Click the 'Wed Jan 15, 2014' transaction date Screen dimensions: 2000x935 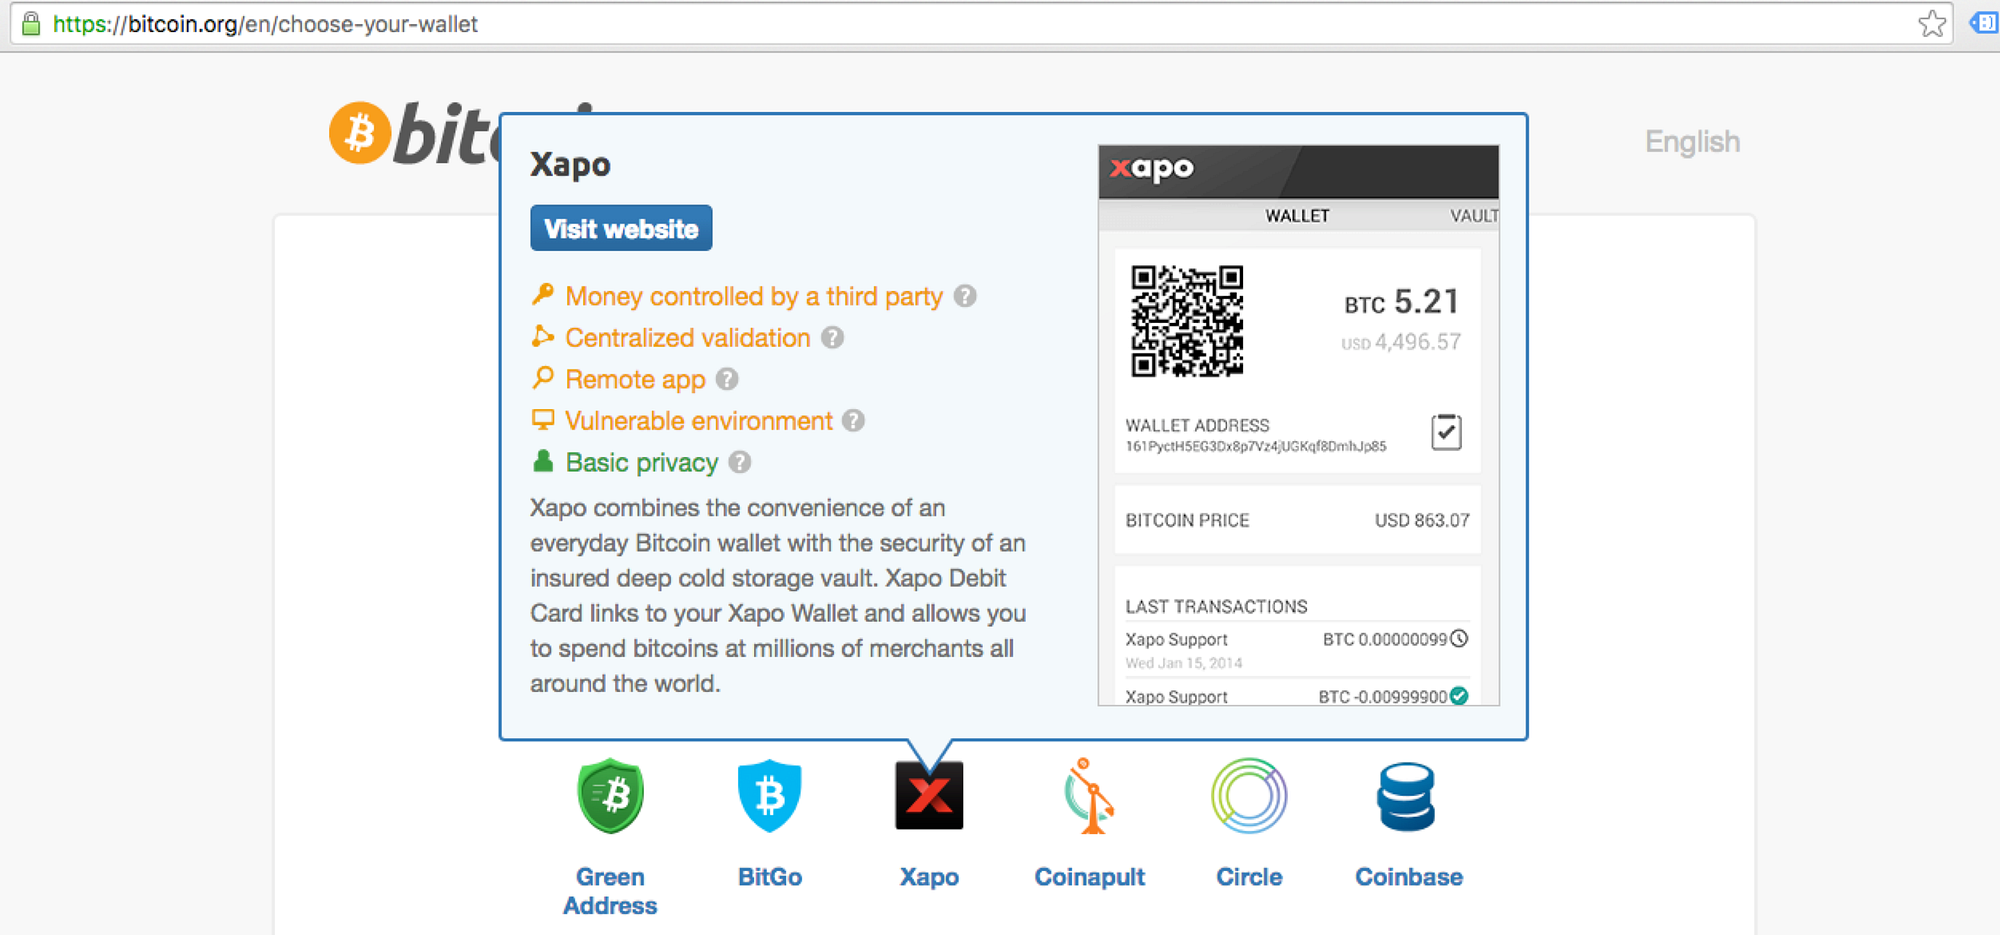(x=1184, y=663)
